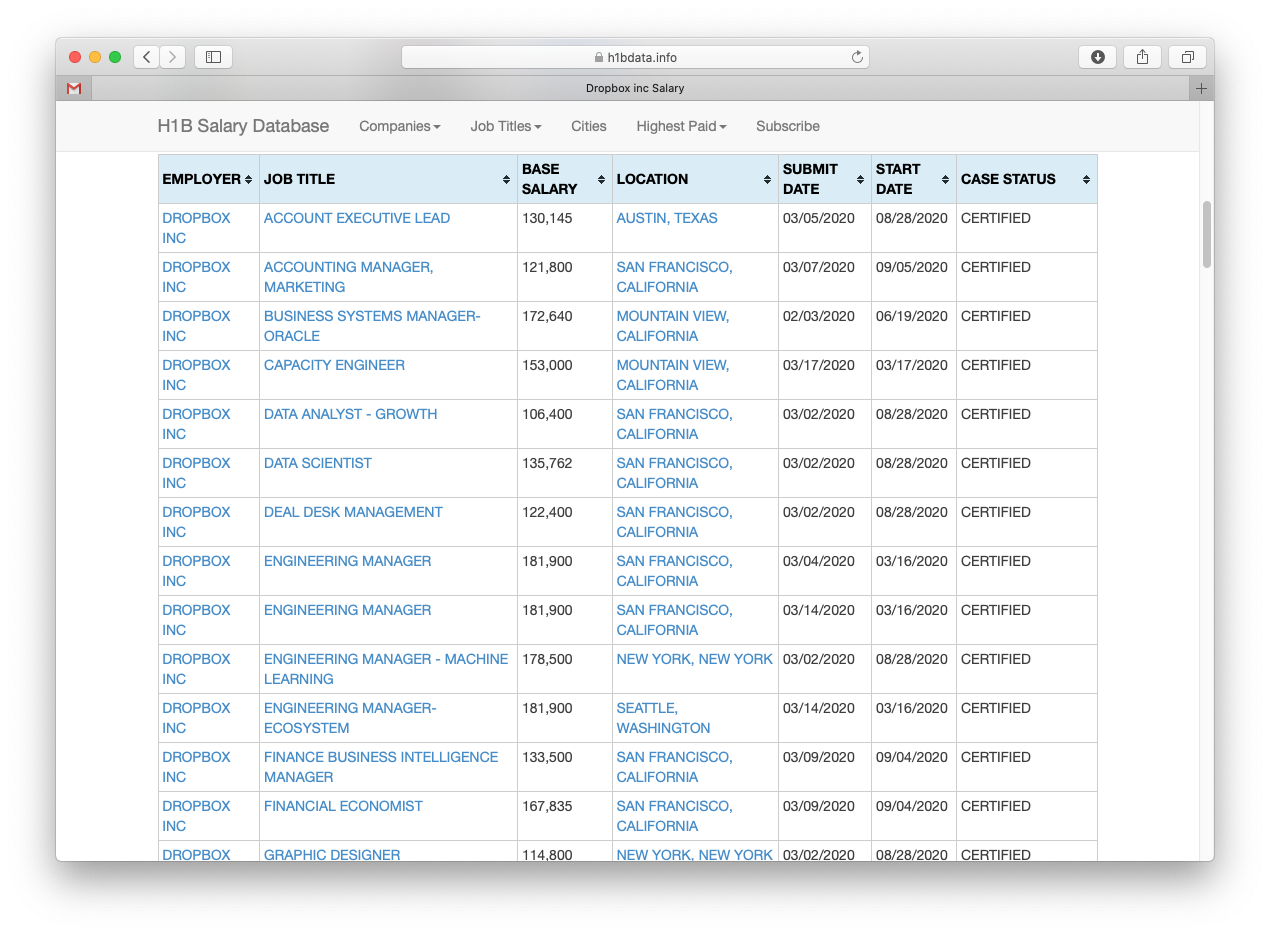Expand the Job Titles dropdown
Image resolution: width=1270 pixels, height=935 pixels.
click(x=506, y=126)
